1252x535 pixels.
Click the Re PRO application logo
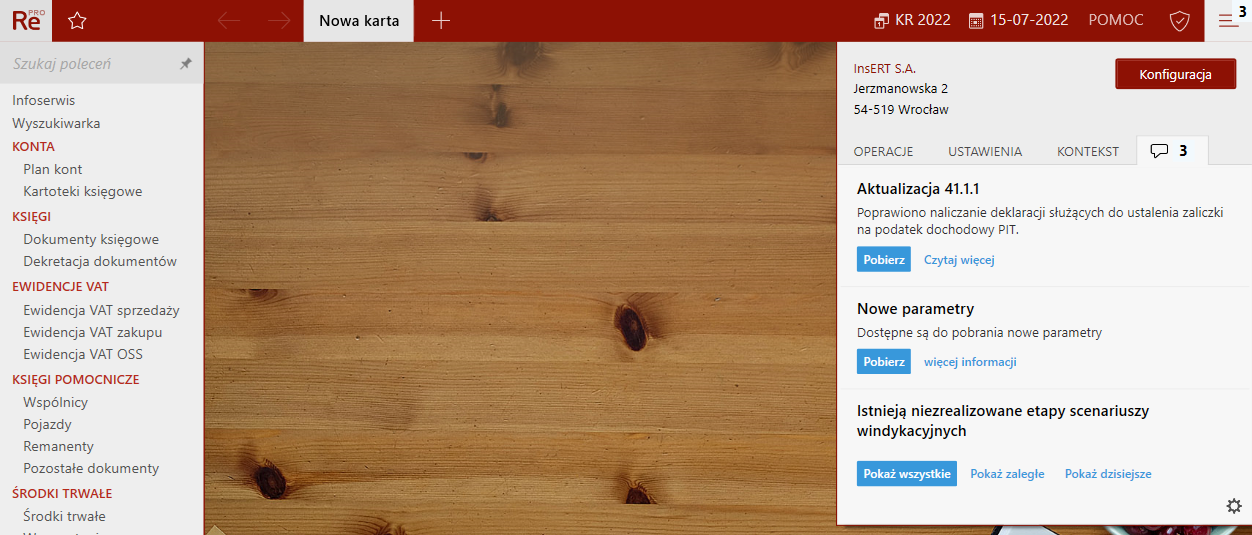27,20
